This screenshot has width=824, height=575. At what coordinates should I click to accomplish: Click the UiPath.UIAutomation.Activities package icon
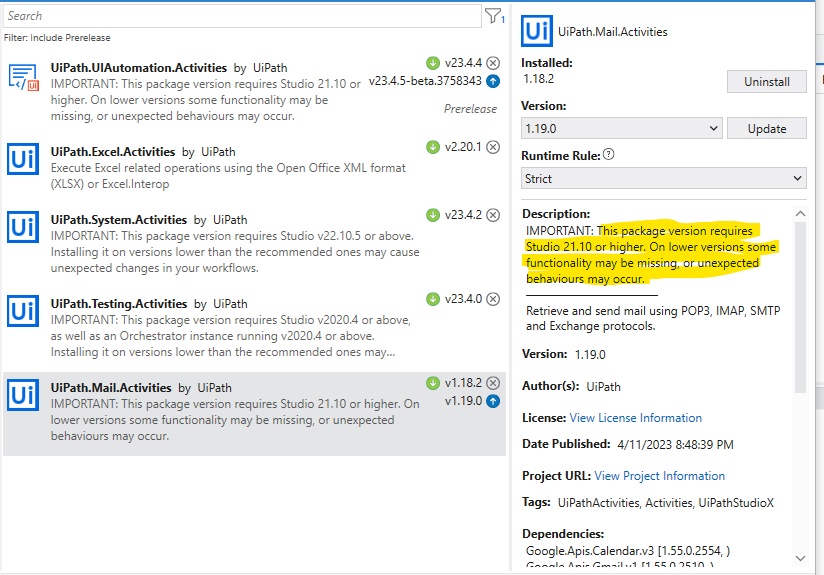(24, 77)
